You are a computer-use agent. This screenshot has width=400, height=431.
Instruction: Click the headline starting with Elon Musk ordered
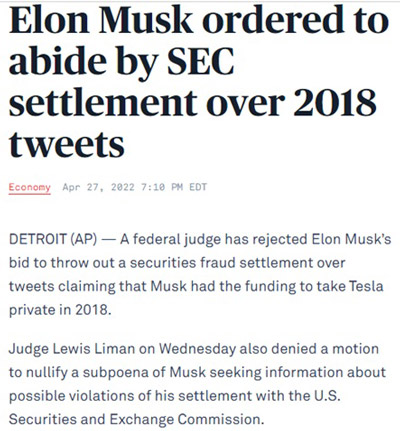pyautogui.click(x=199, y=81)
